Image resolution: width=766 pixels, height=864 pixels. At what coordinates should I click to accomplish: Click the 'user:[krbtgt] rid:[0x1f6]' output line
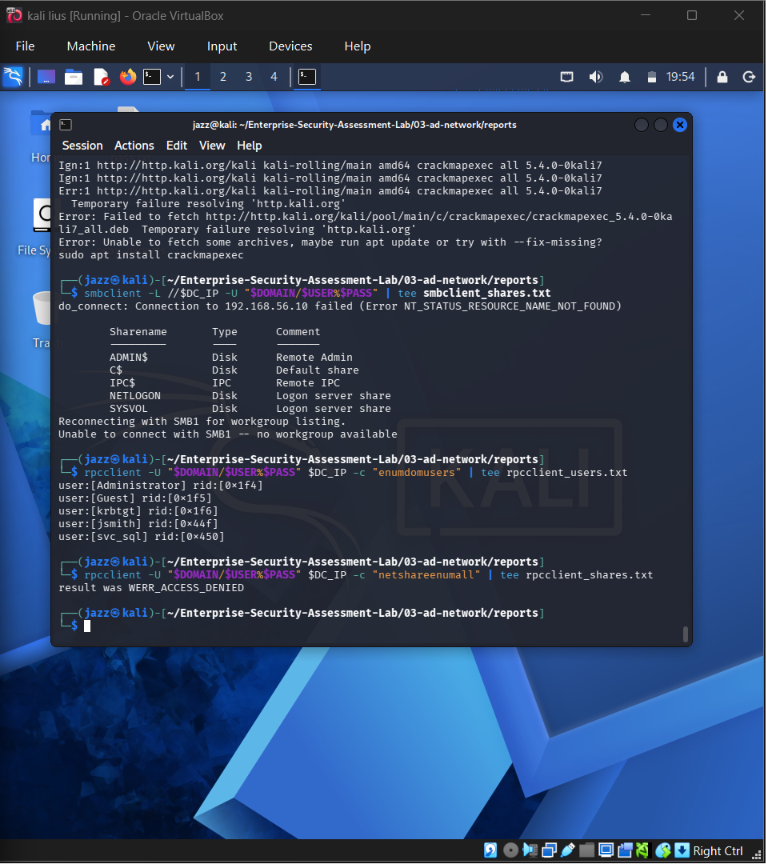[x=138, y=511]
